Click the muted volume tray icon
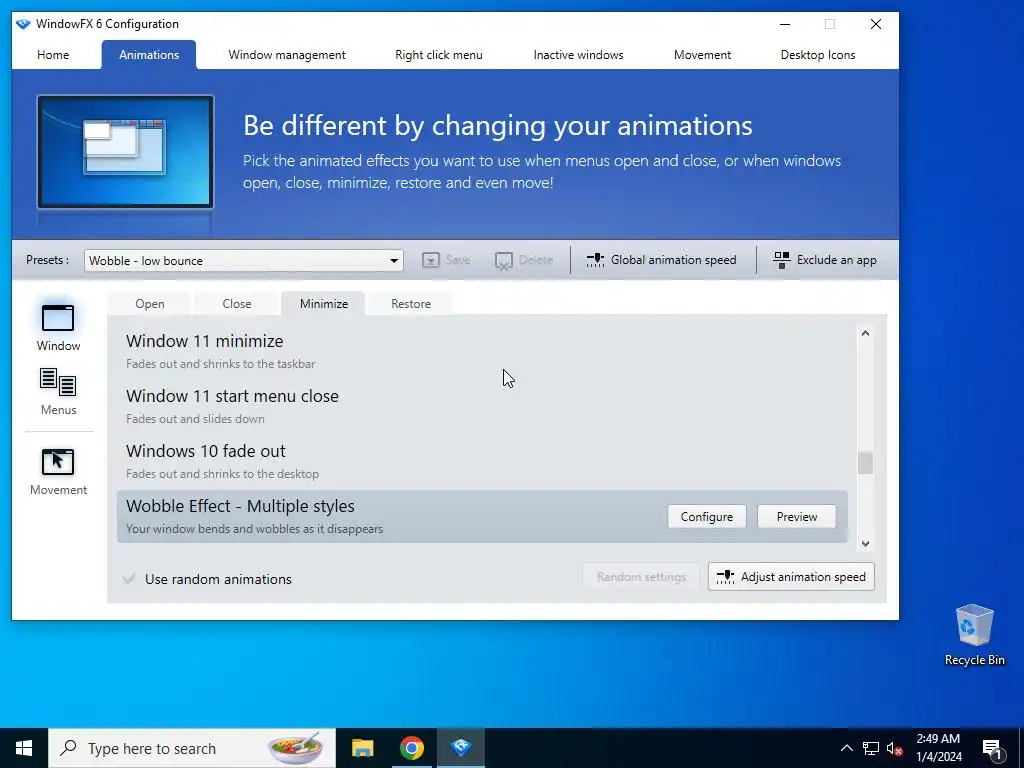This screenshot has width=1024, height=768. coord(895,748)
